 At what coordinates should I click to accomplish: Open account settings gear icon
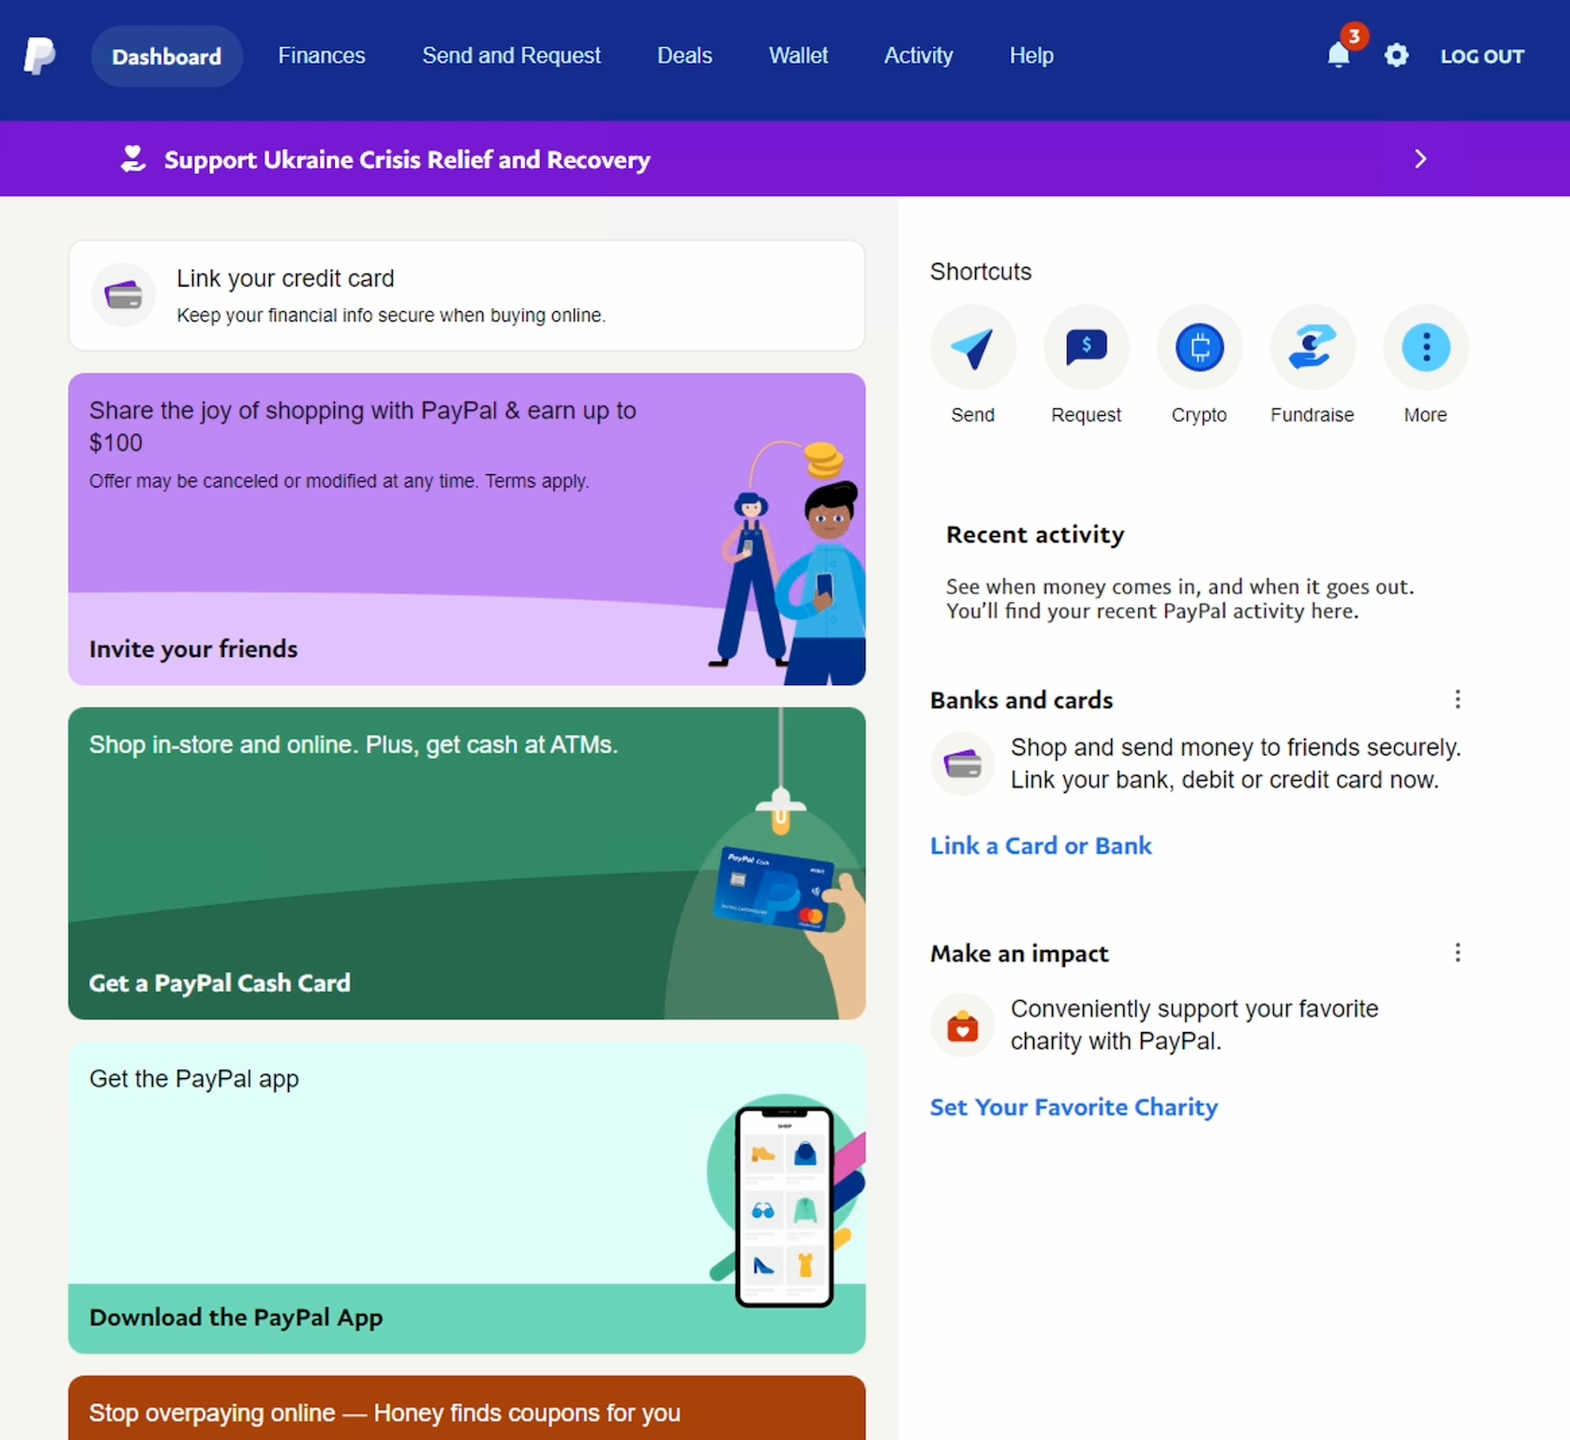pos(1396,56)
